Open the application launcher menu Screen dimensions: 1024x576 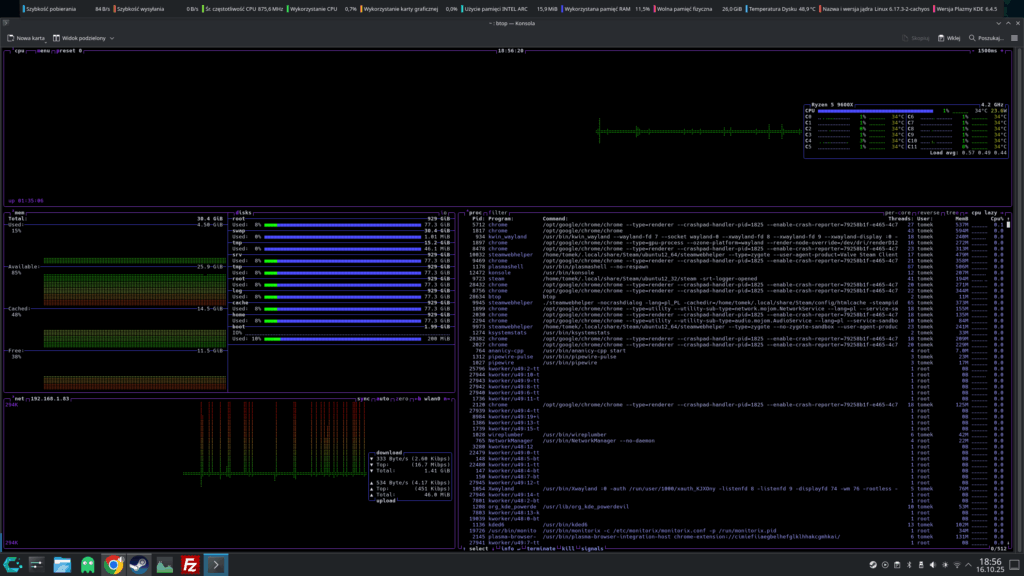(x=11, y=565)
